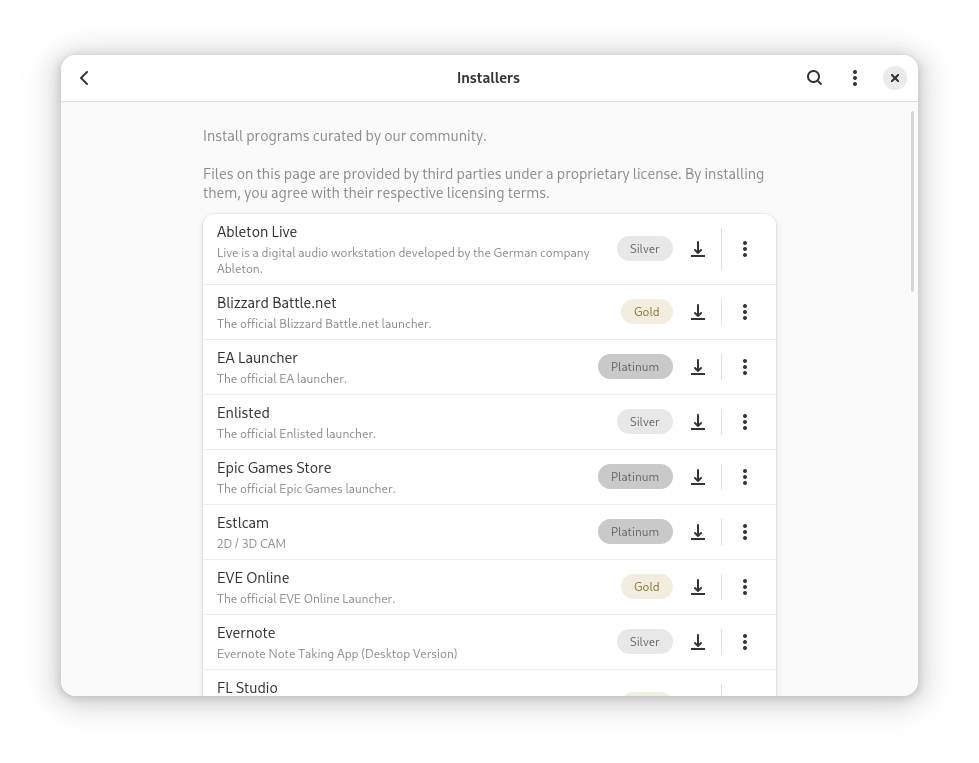Open the Evernote row options menu
The width and height of the screenshot is (979, 763).
click(745, 642)
